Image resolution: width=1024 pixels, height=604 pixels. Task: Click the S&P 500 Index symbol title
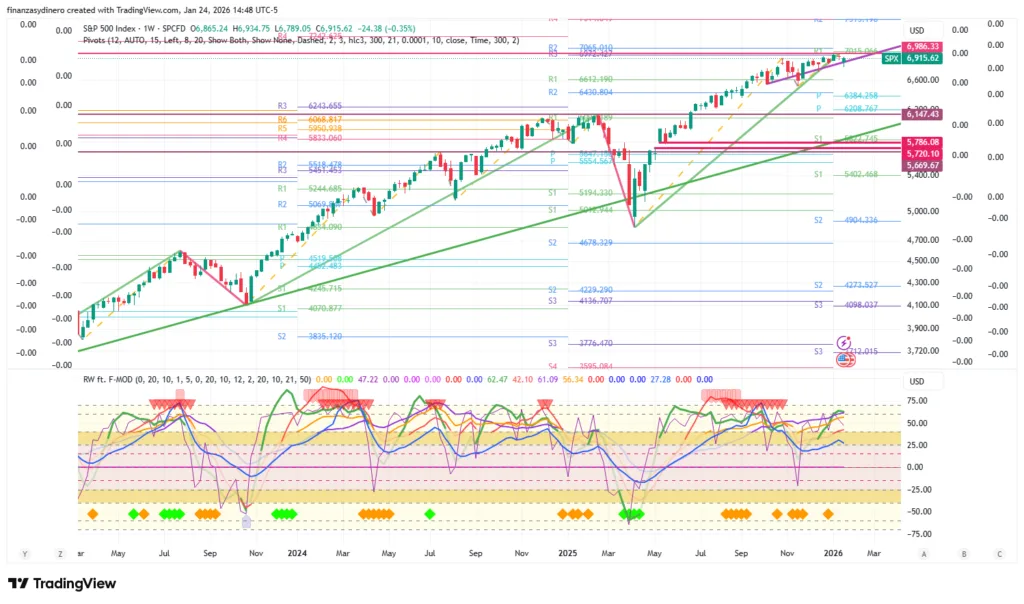point(118,30)
